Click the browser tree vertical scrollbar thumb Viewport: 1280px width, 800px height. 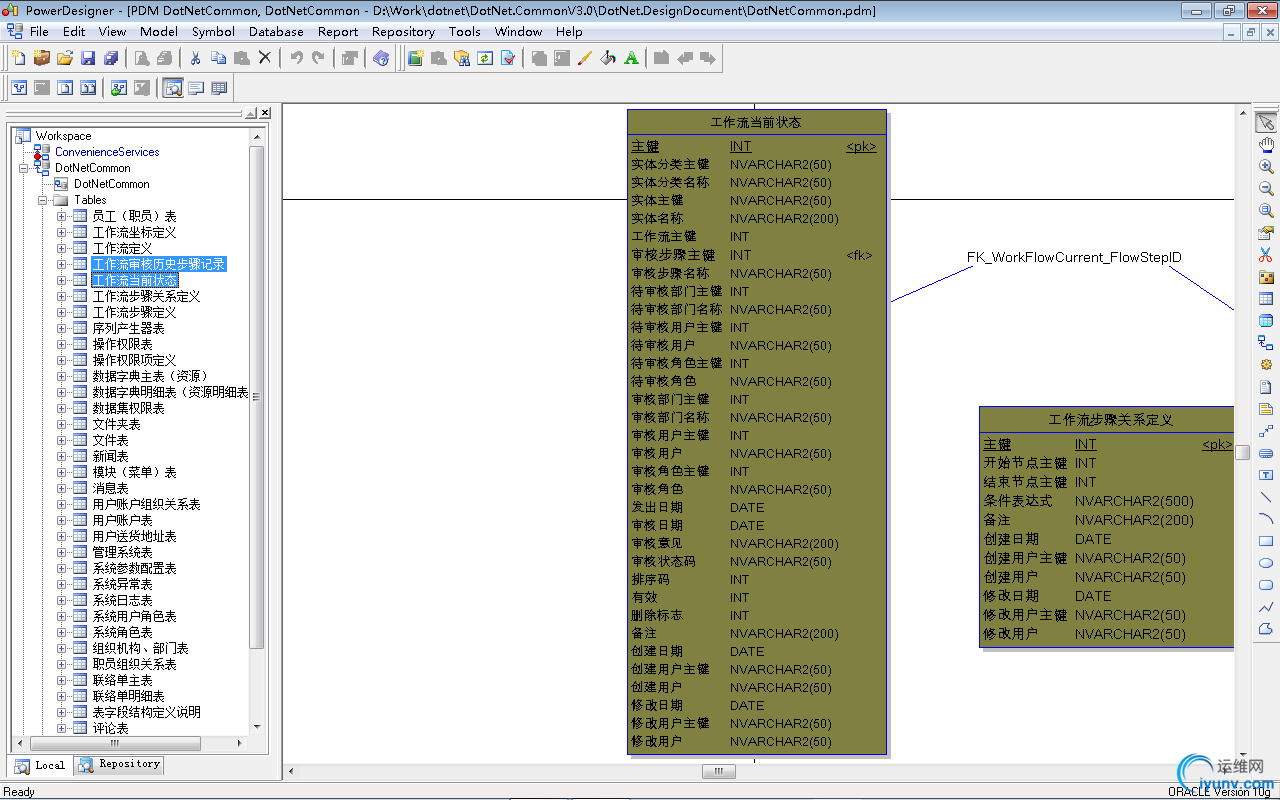(x=257, y=397)
